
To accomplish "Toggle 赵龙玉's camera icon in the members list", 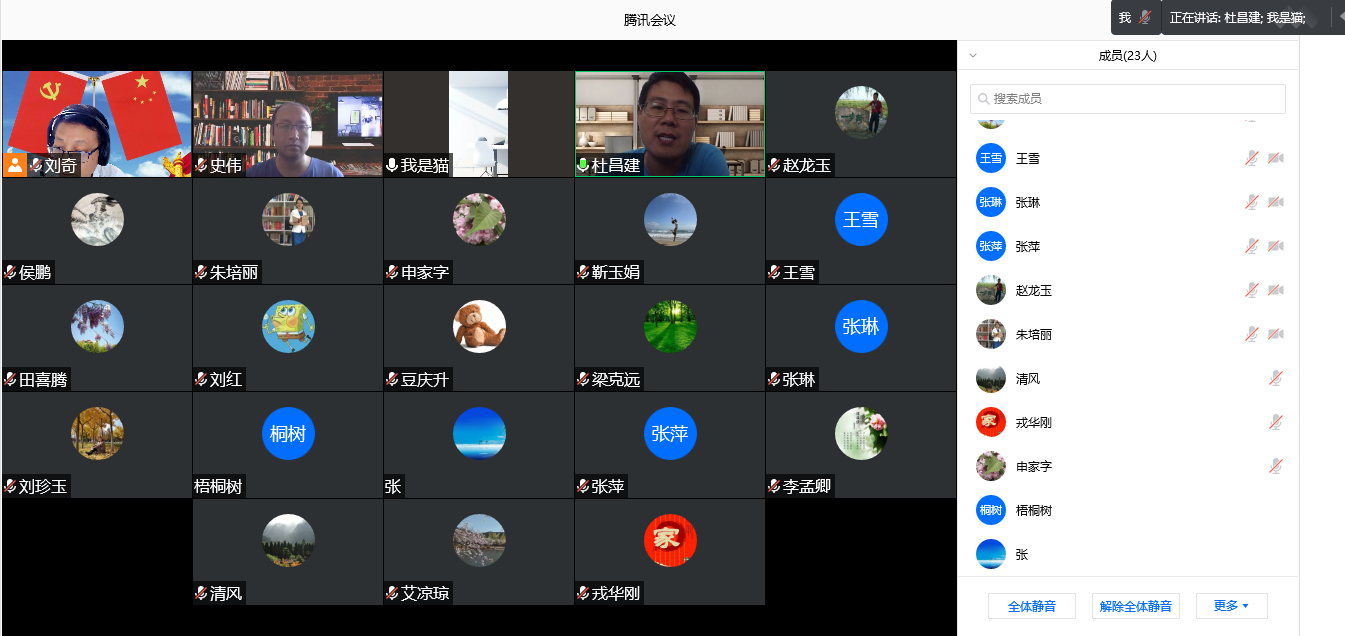I will pyautogui.click(x=1276, y=290).
